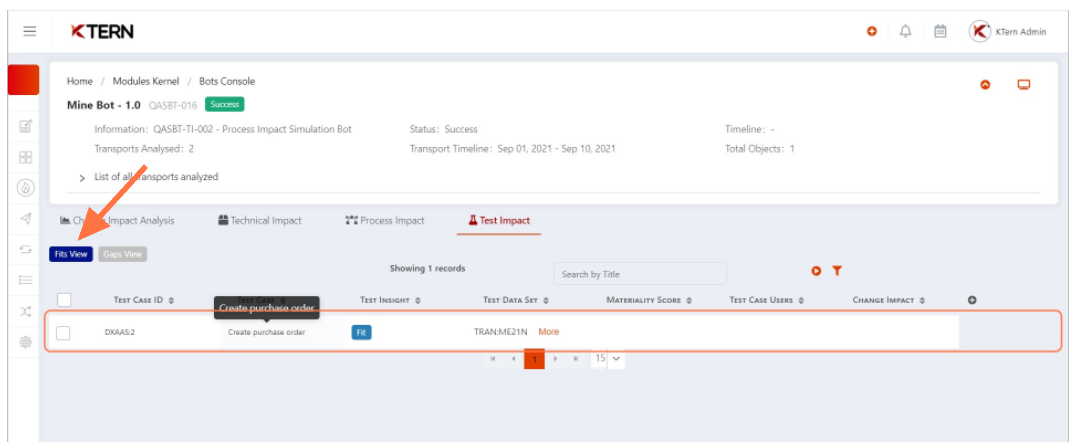The width and height of the screenshot is (1069, 442).
Task: Tick the checkbox for row DXAAS:2
Action: point(63,332)
